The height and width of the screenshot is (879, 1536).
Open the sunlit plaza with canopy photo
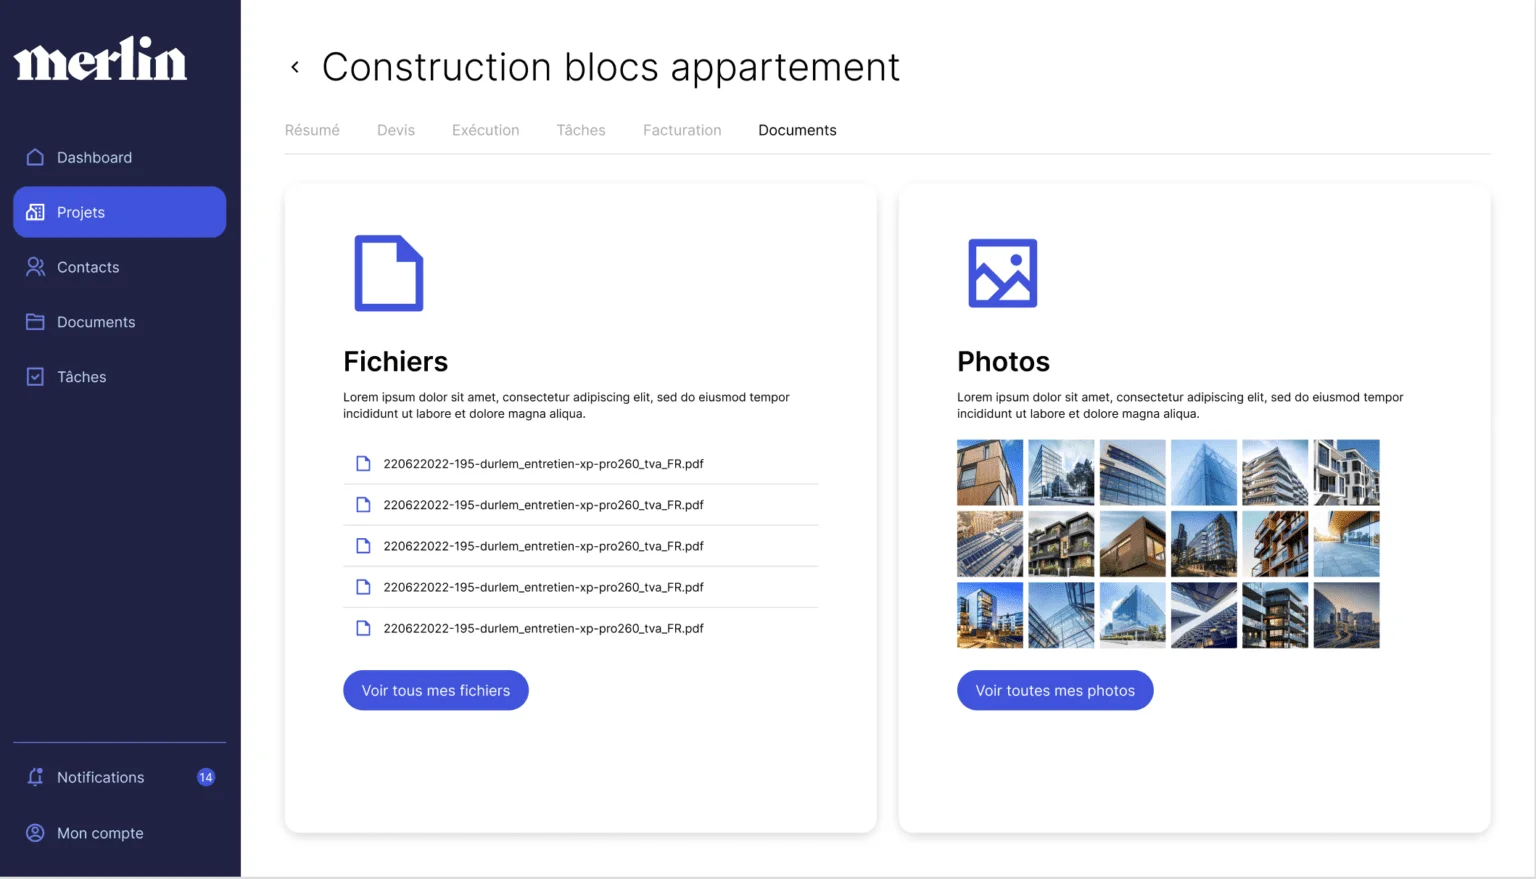point(1346,544)
